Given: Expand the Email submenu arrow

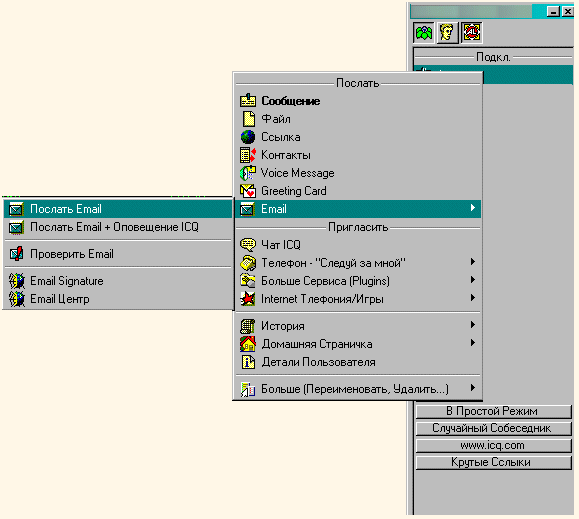Looking at the screenshot, I should coord(473,208).
